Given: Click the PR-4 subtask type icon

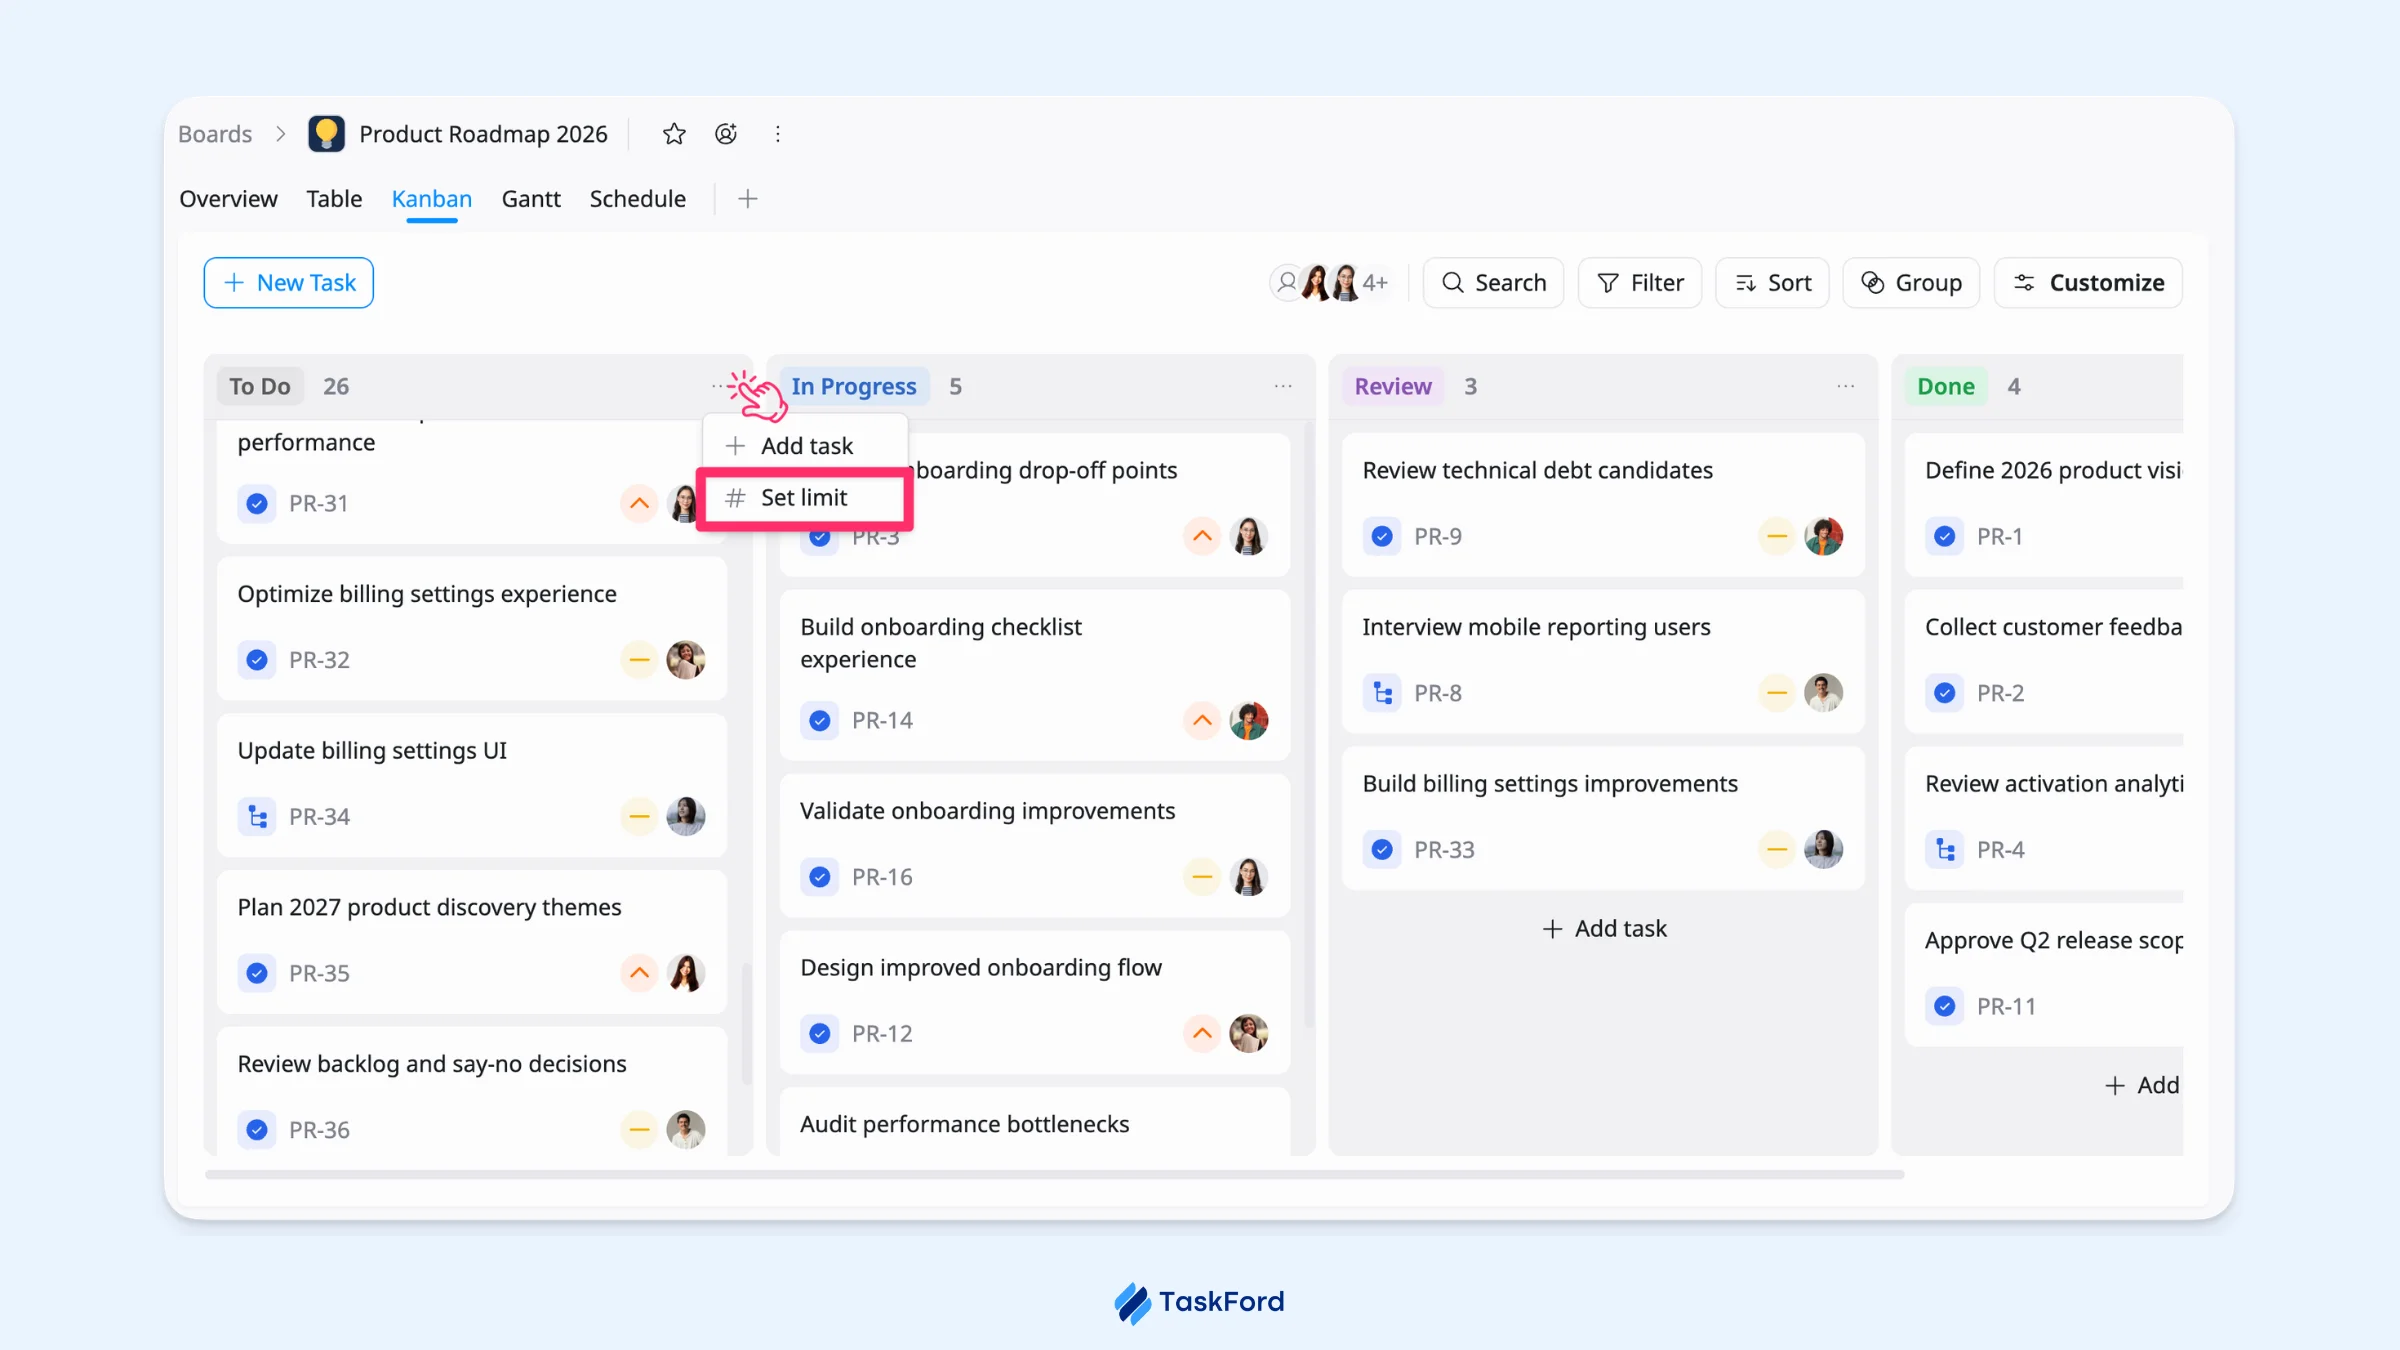Looking at the screenshot, I should (x=1945, y=850).
